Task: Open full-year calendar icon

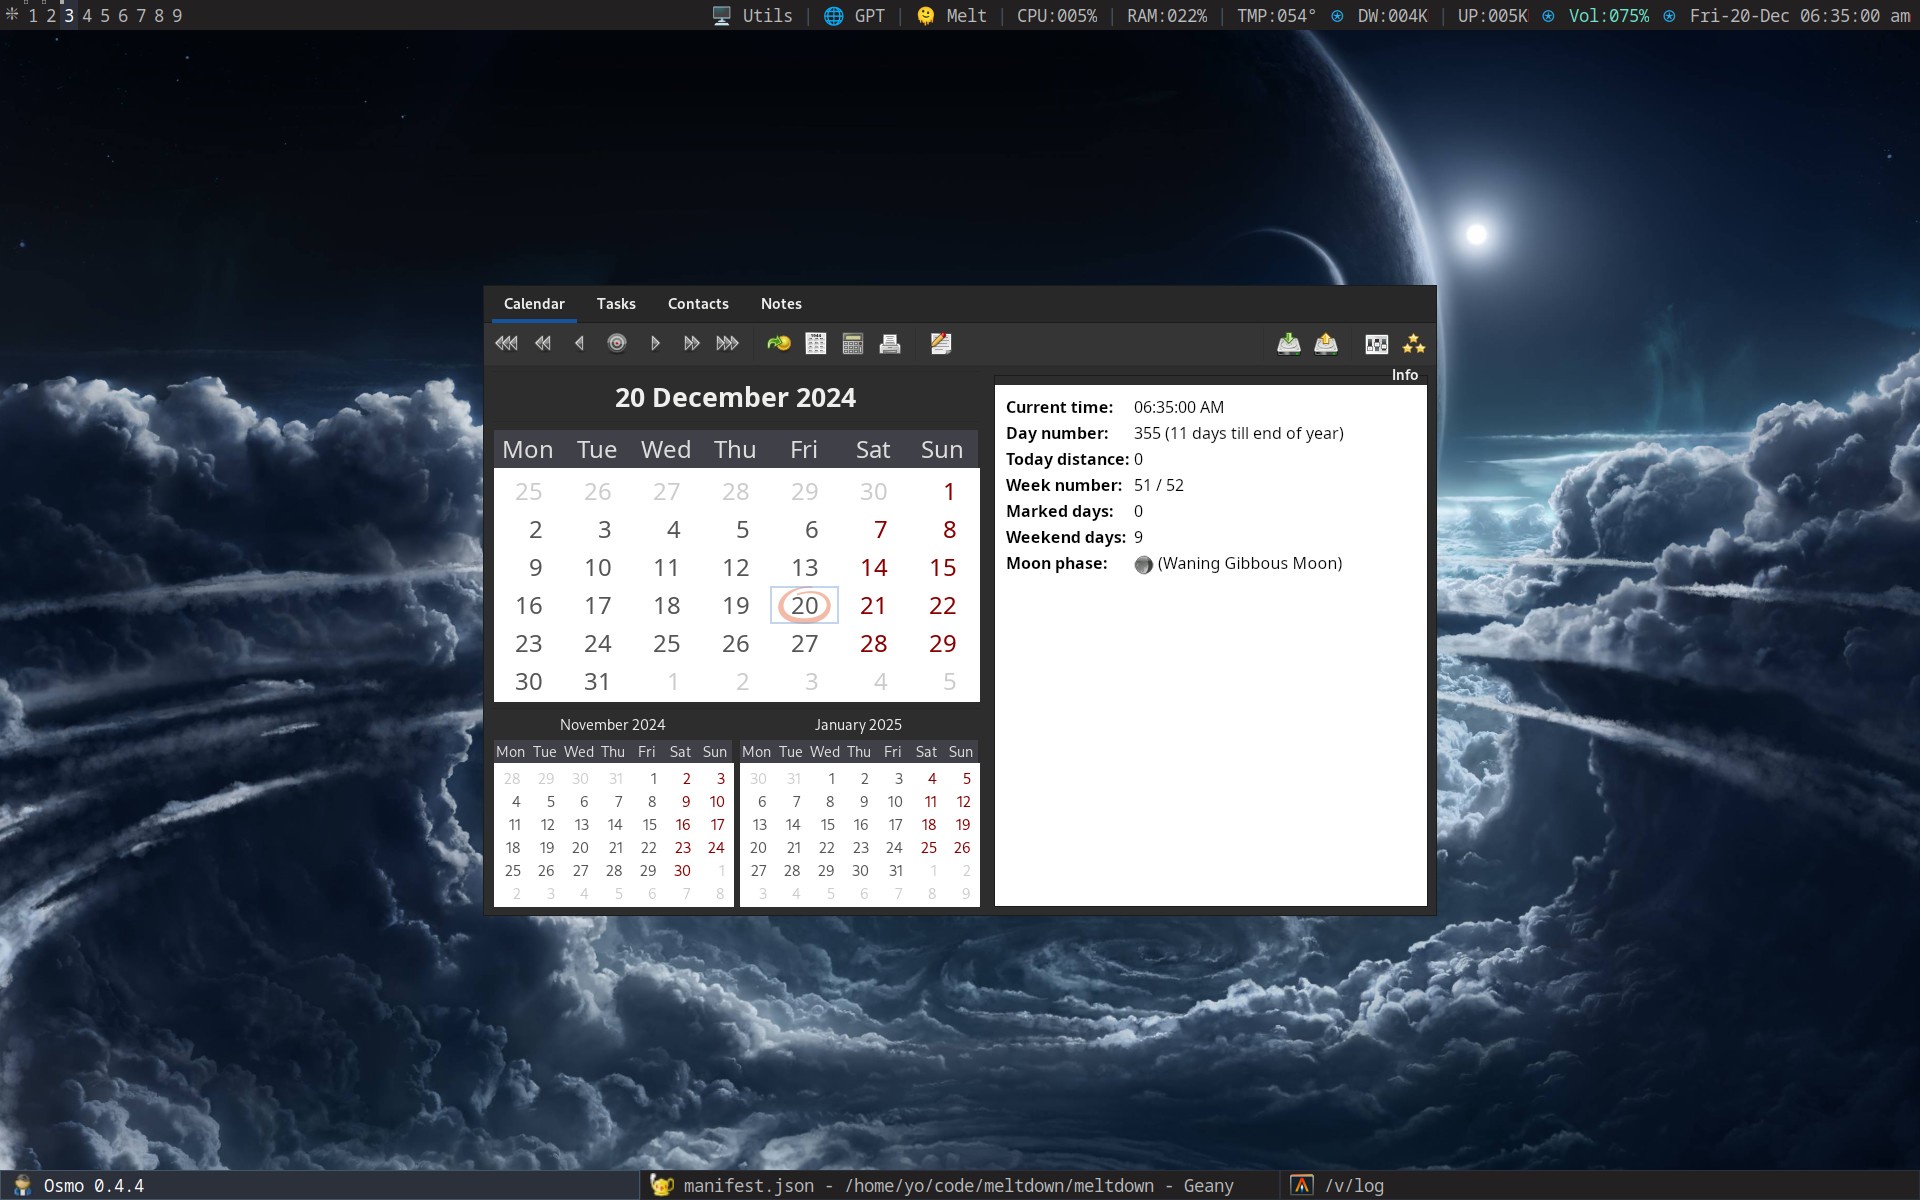Action: pos(816,344)
